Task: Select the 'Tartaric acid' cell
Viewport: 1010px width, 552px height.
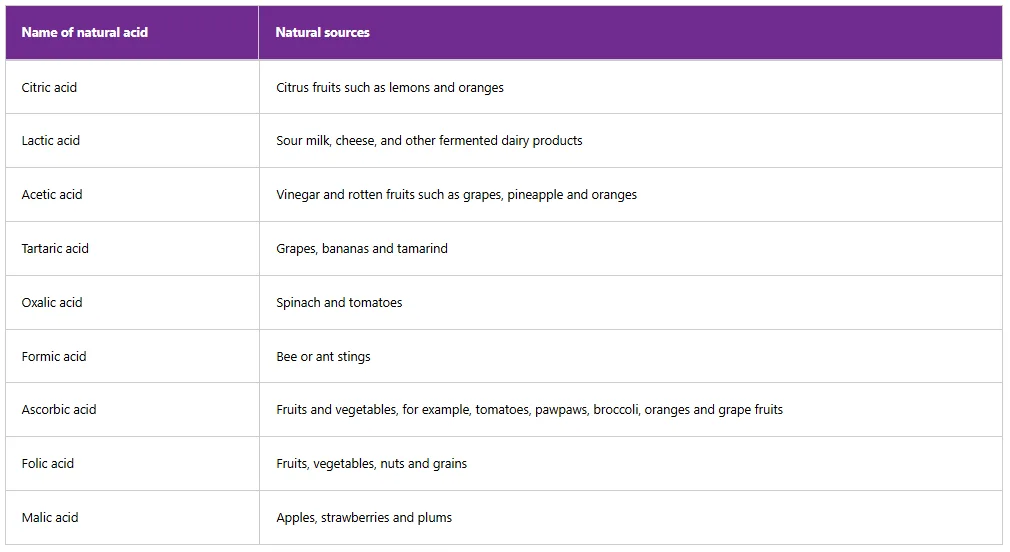Action: (x=55, y=249)
